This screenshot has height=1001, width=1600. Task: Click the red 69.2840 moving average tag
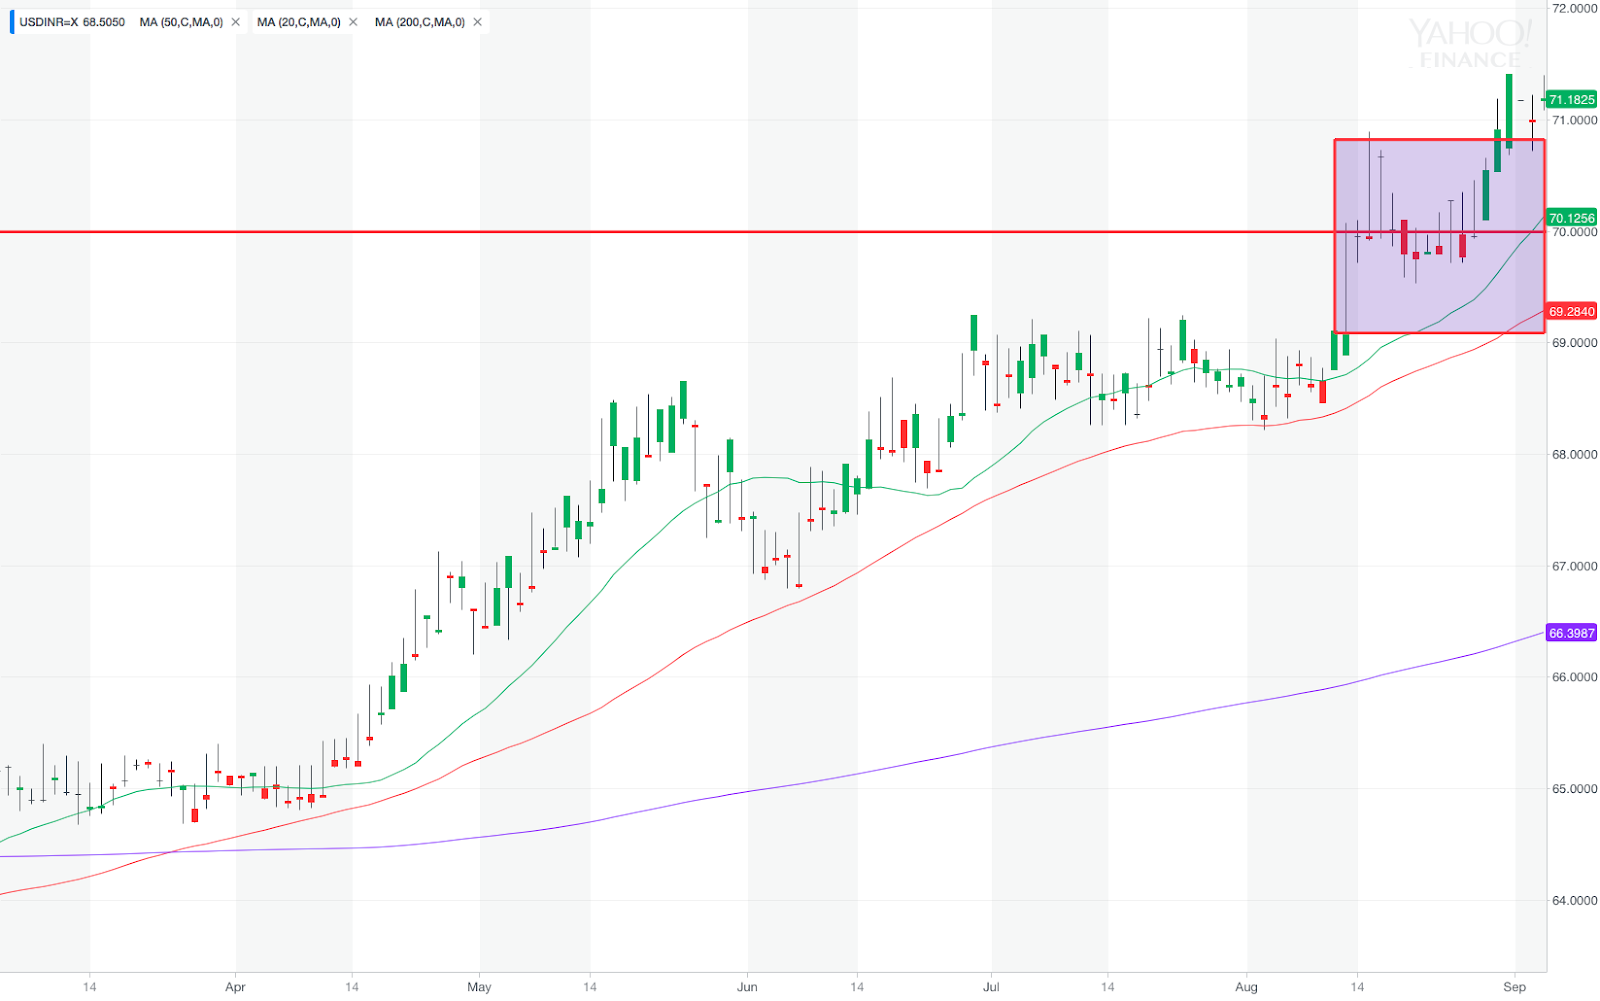click(1572, 312)
